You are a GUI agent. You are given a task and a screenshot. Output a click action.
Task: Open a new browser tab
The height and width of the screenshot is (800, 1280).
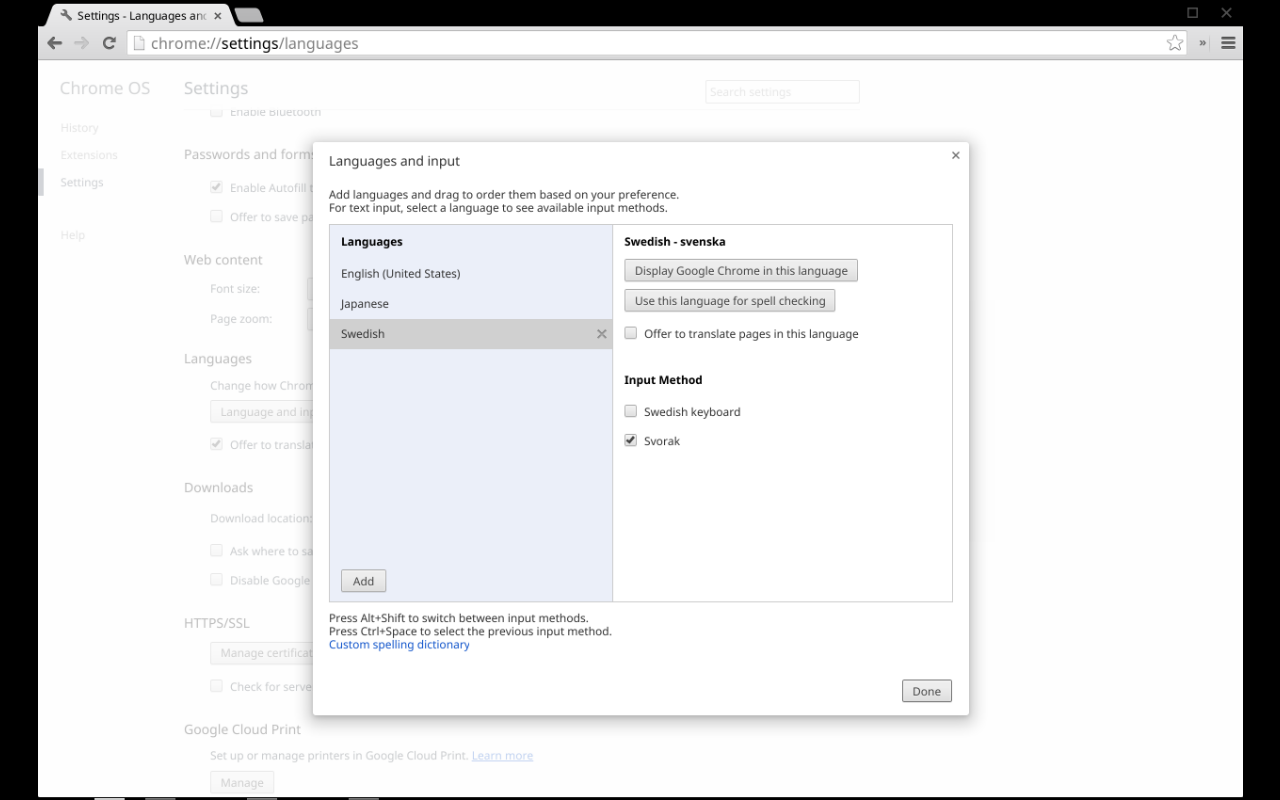point(248,15)
